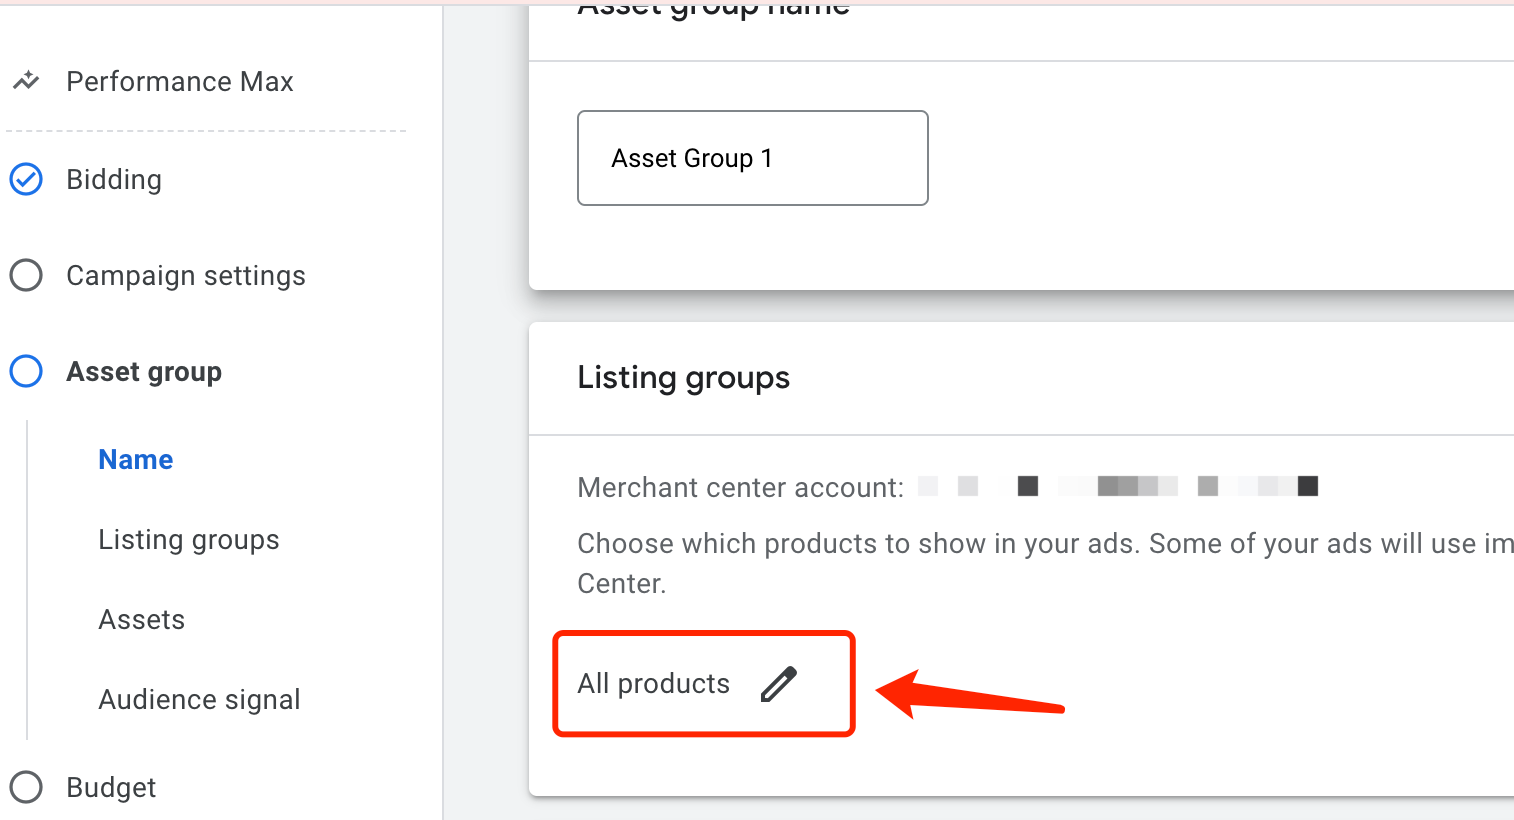Click the empty step circle beside Campaign settings
The height and width of the screenshot is (820, 1514).
click(26, 275)
